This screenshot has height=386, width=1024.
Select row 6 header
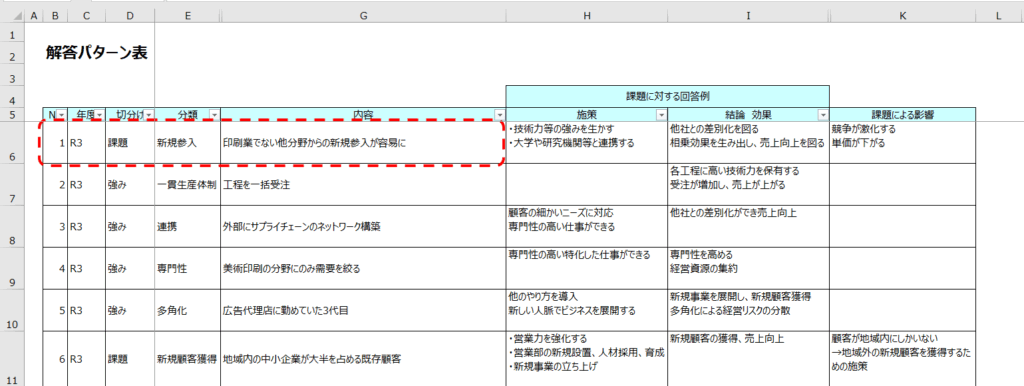pyautogui.click(x=11, y=142)
